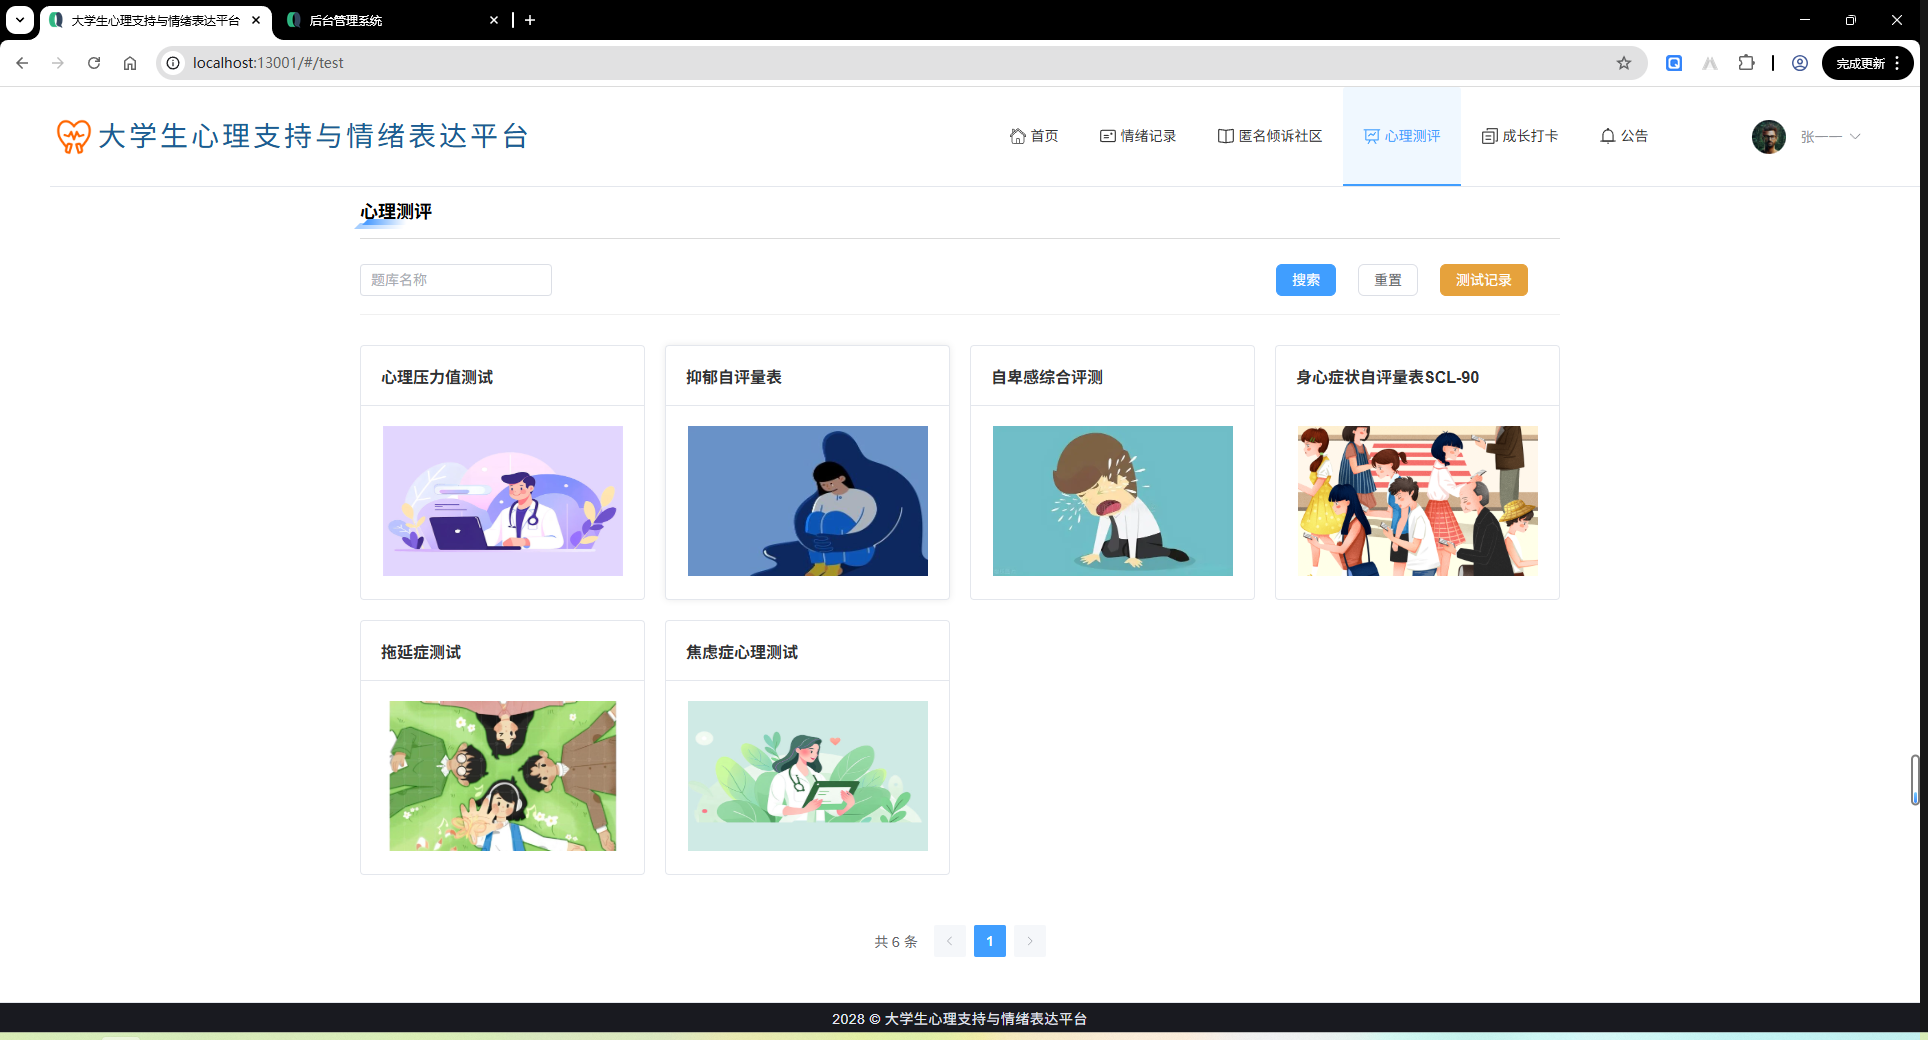
Task: Open the 焦虑症心理测试 card thumbnail
Action: 807,776
